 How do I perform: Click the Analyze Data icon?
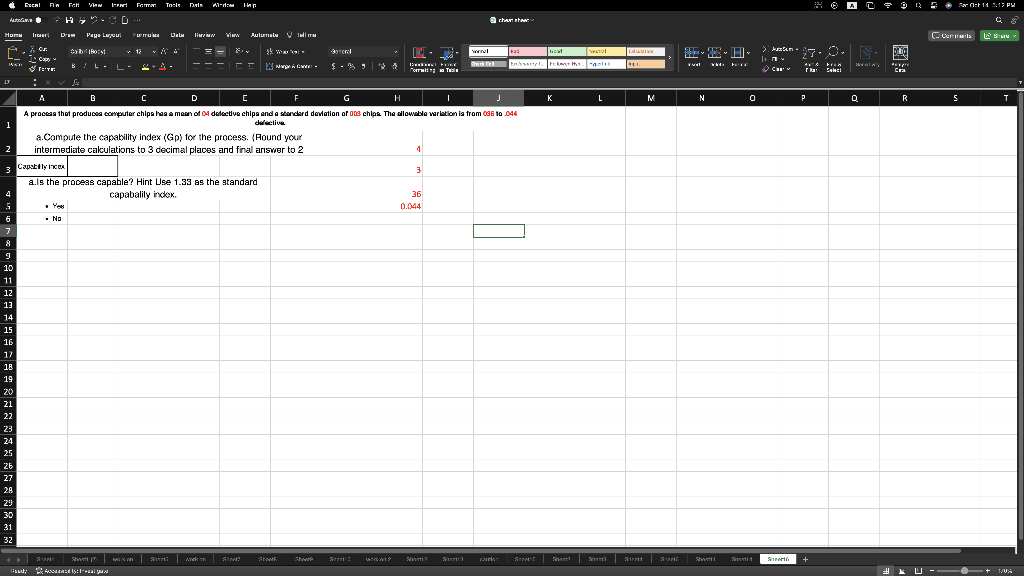[900, 52]
